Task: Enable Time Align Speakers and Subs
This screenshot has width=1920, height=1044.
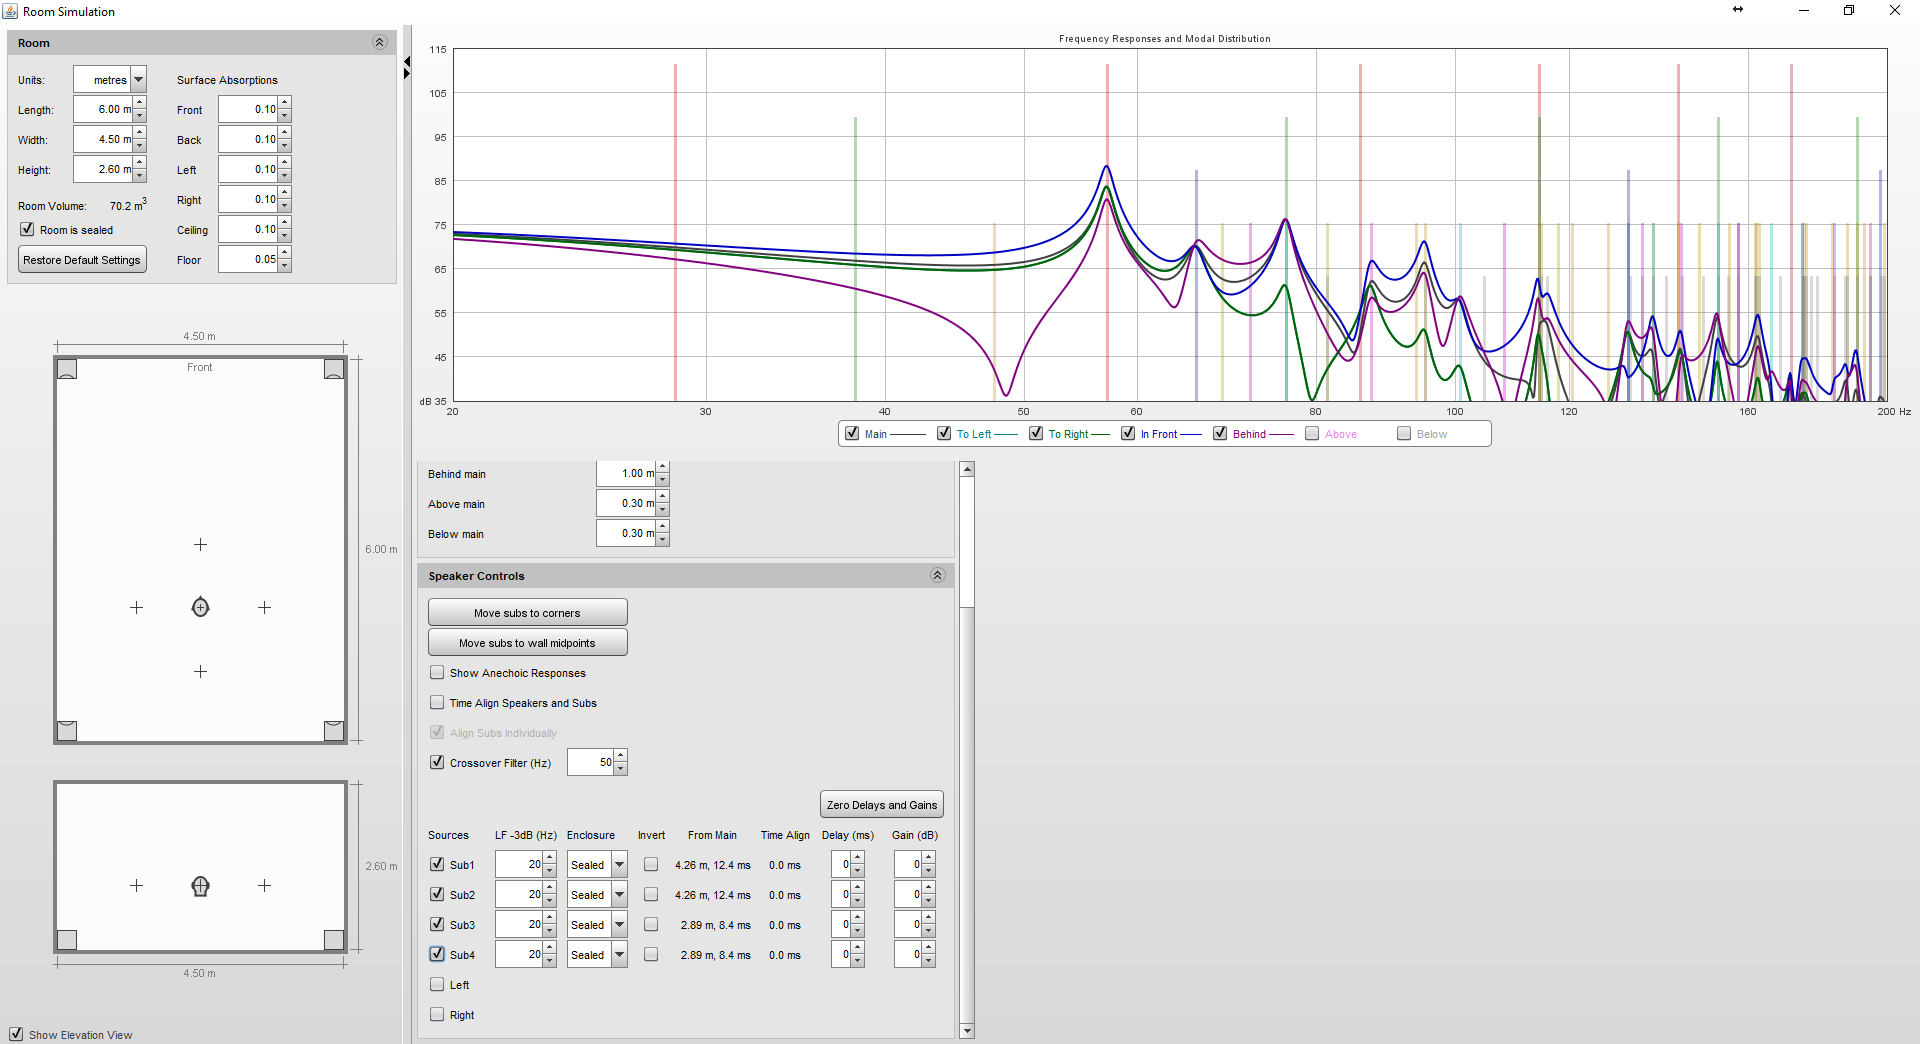Action: tap(437, 702)
